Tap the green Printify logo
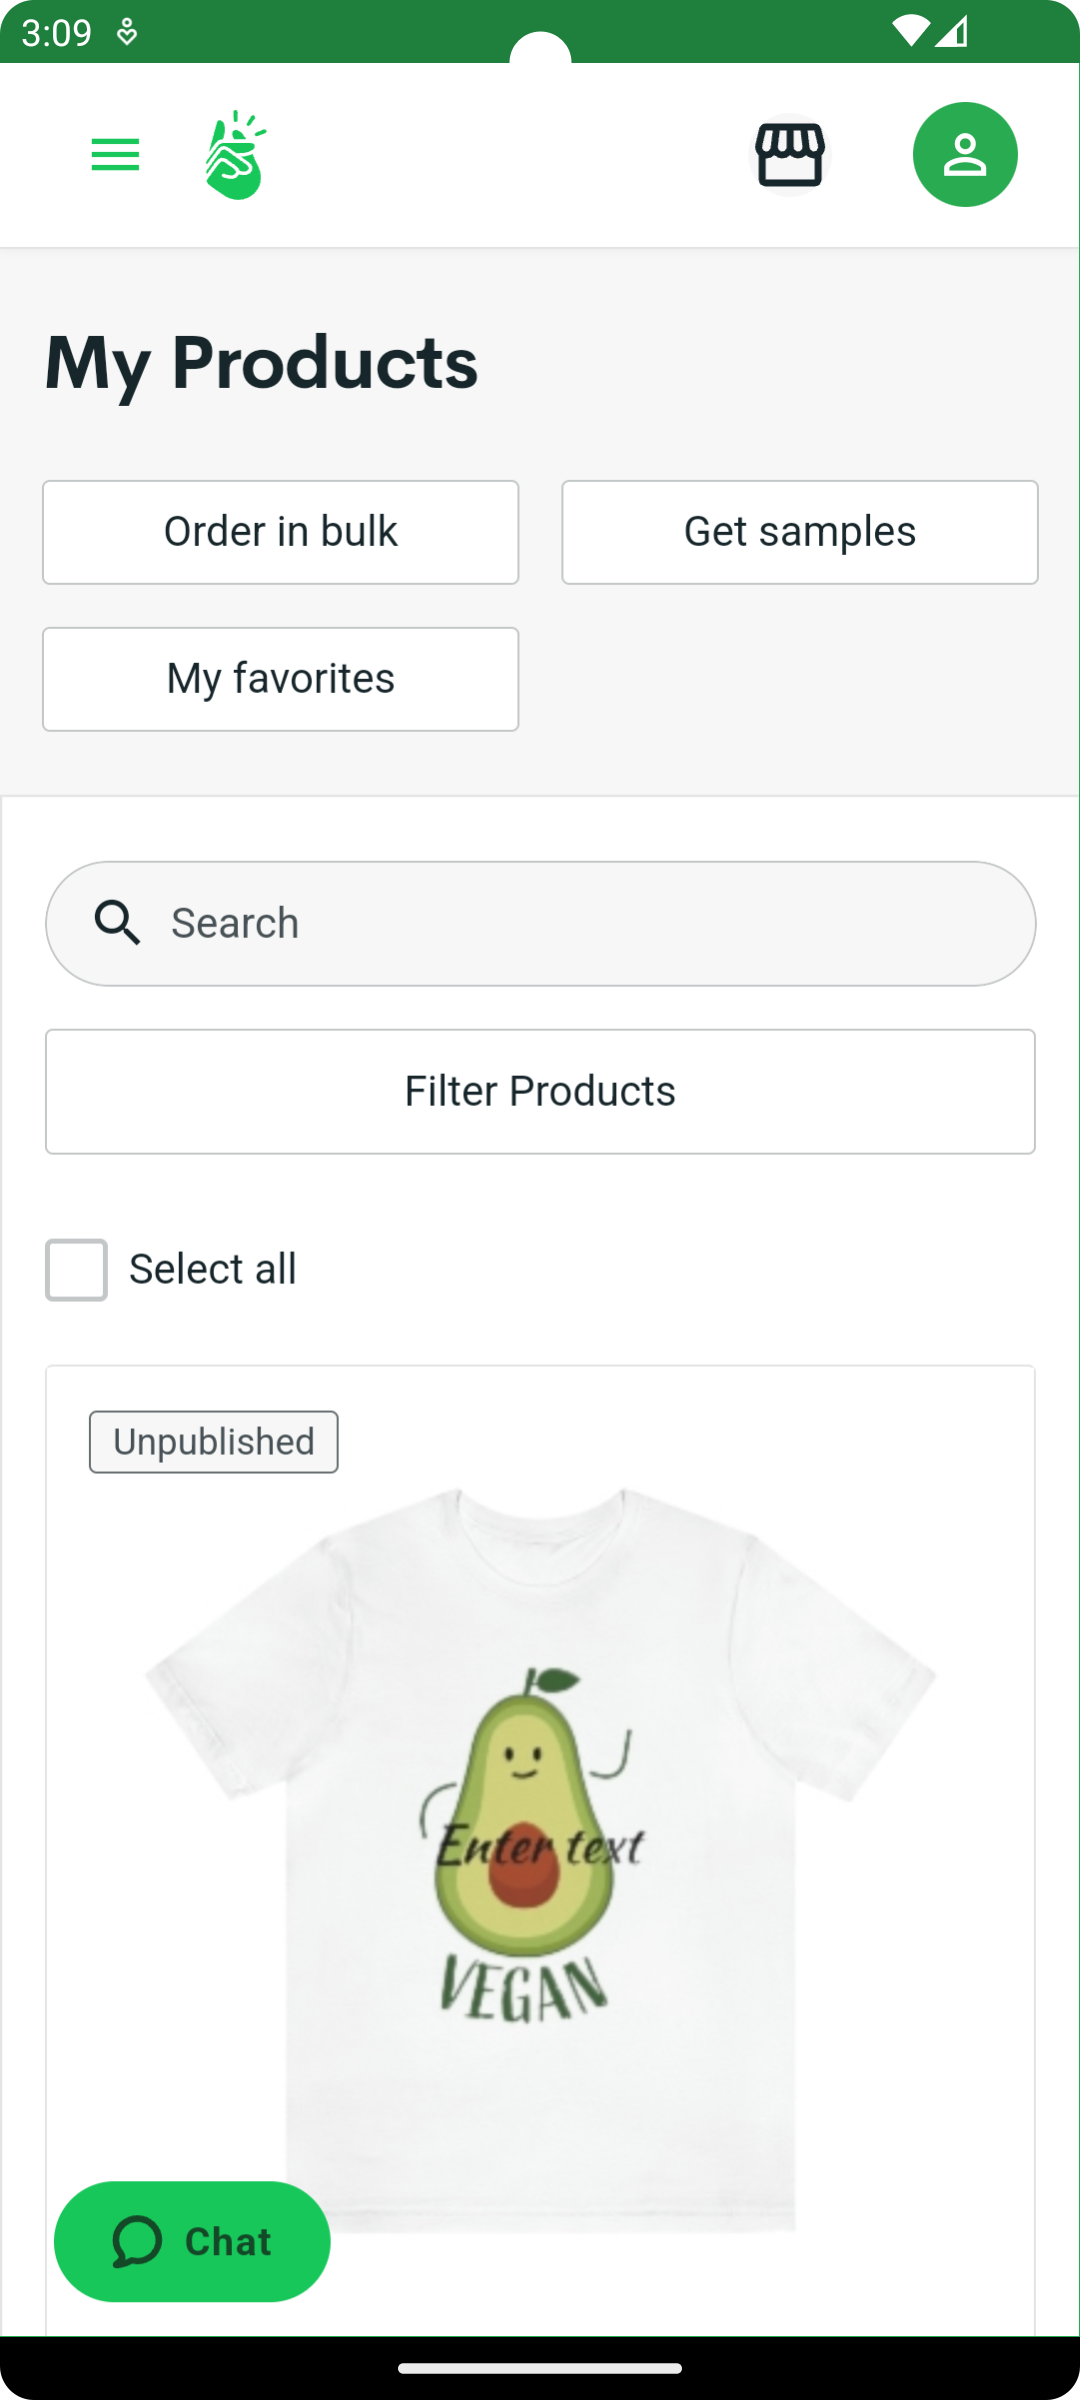1080x2400 pixels. click(x=236, y=155)
